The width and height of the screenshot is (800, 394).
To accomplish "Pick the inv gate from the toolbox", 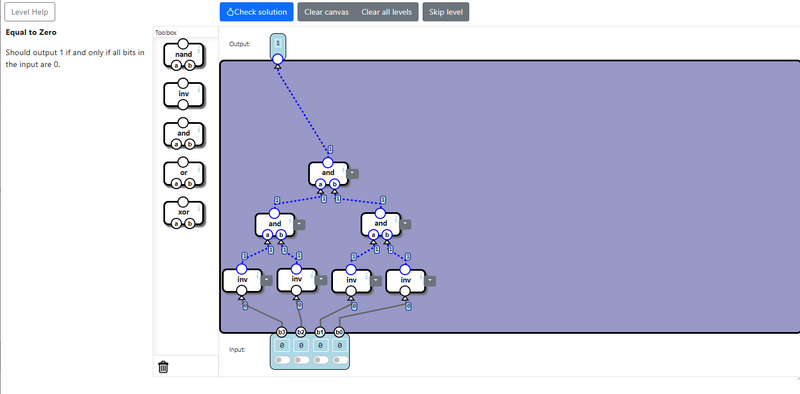I will (x=184, y=94).
